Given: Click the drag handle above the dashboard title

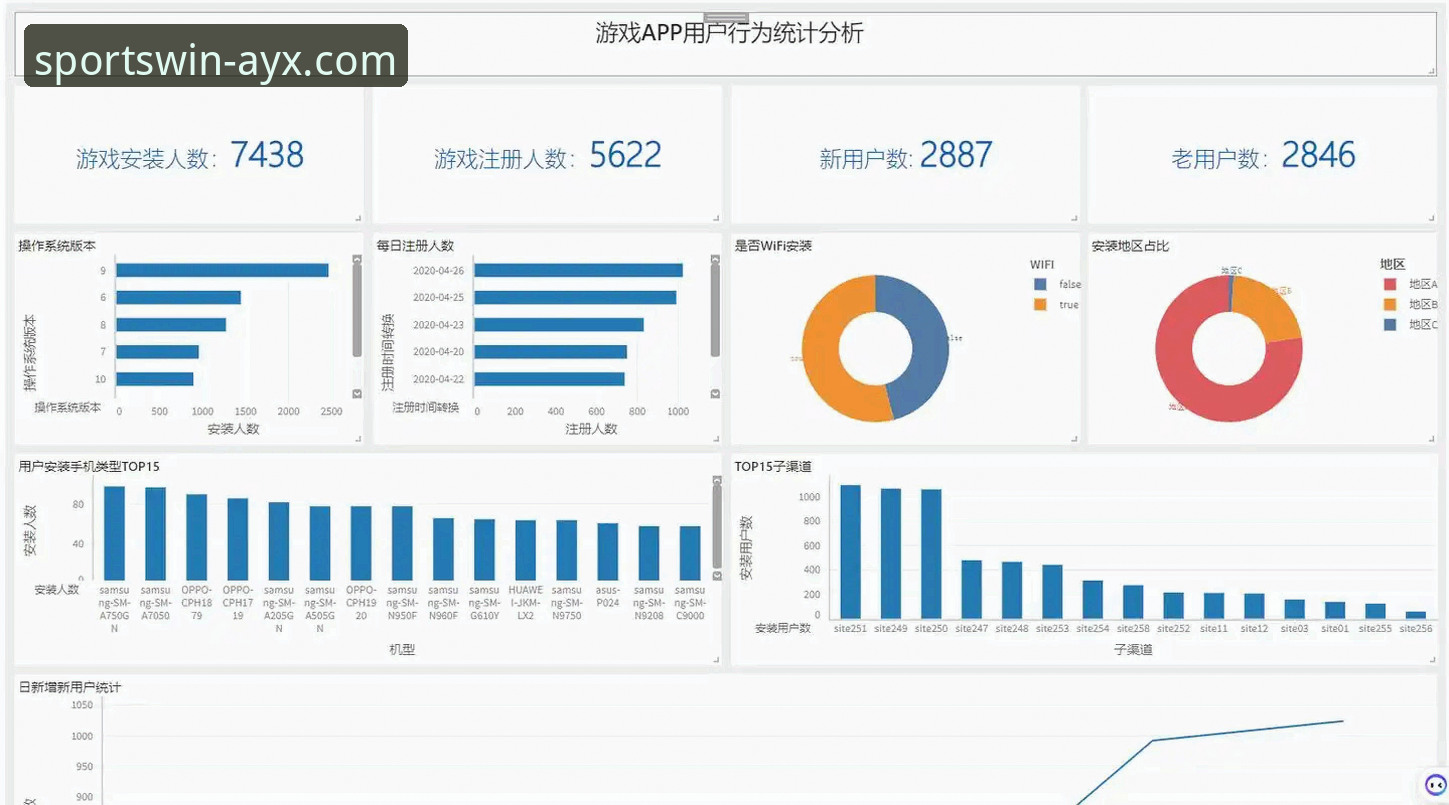Looking at the screenshot, I should [x=726, y=18].
